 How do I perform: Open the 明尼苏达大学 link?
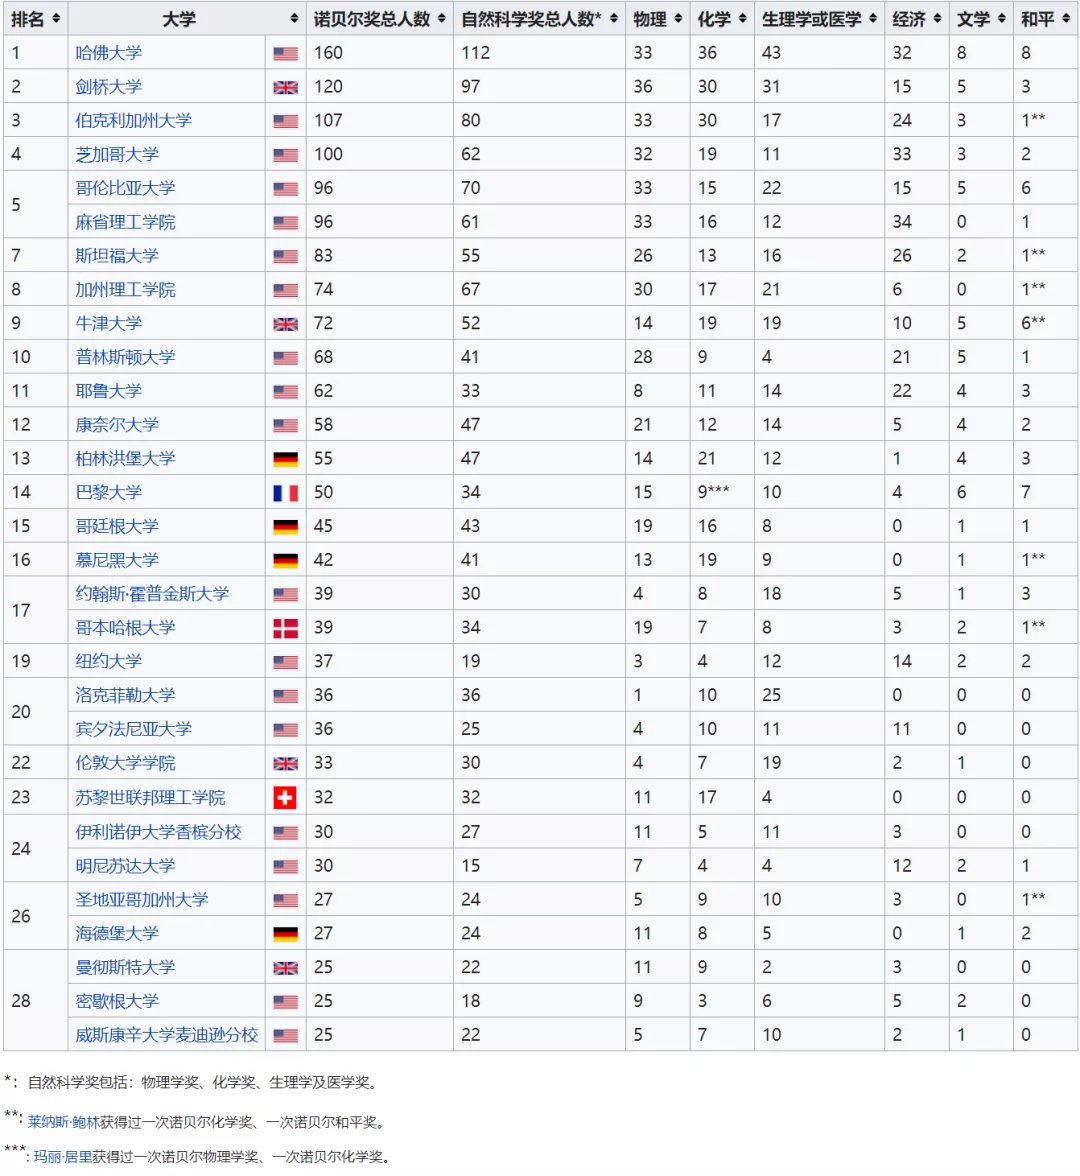point(125,866)
